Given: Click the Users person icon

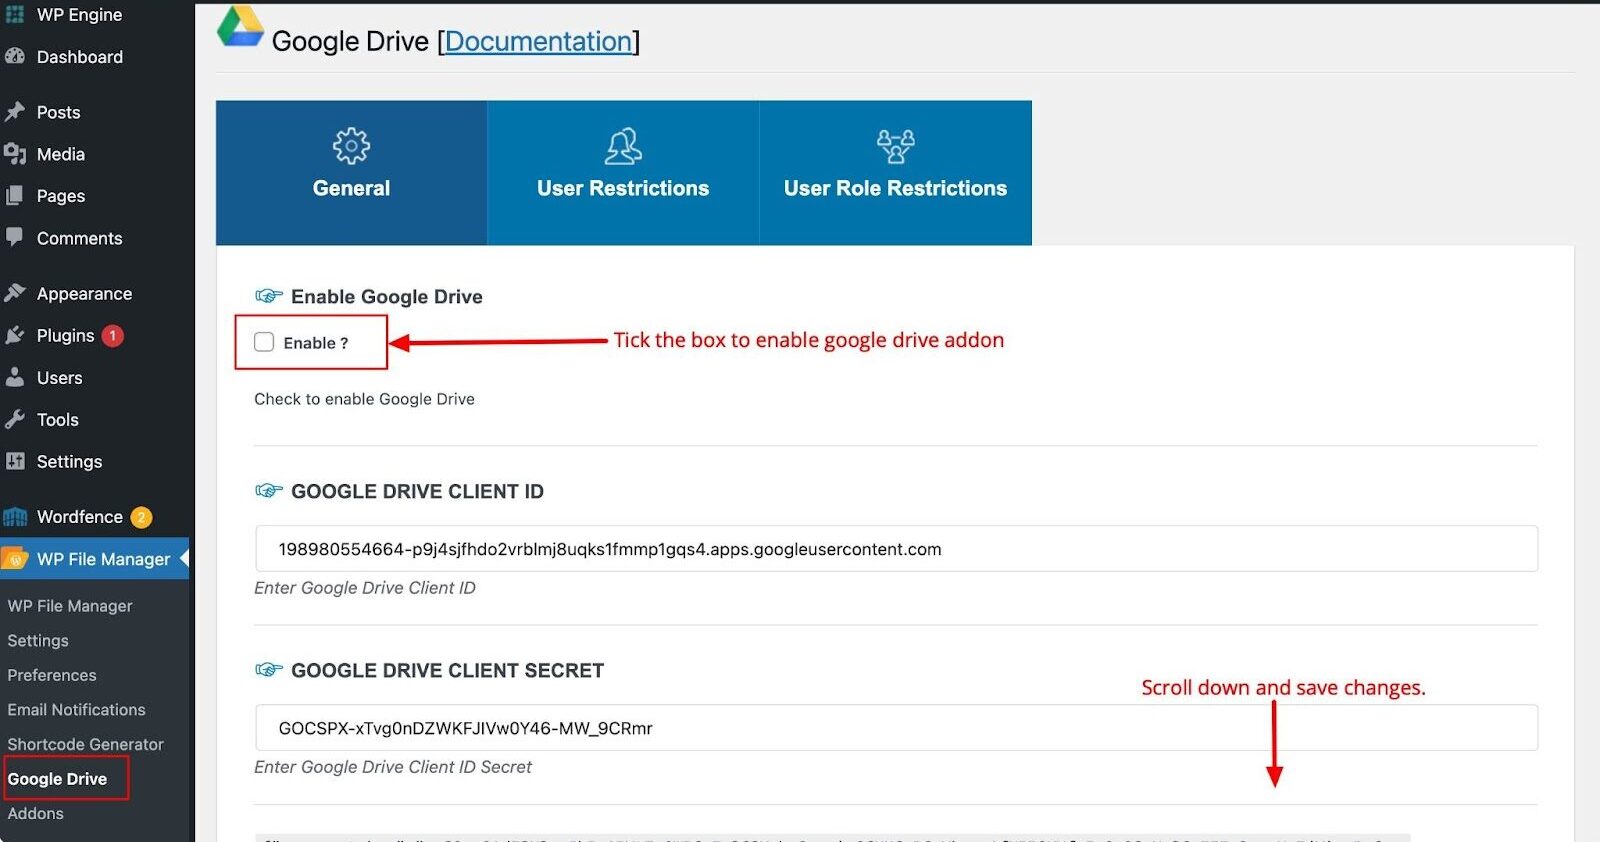Looking at the screenshot, I should coord(15,377).
